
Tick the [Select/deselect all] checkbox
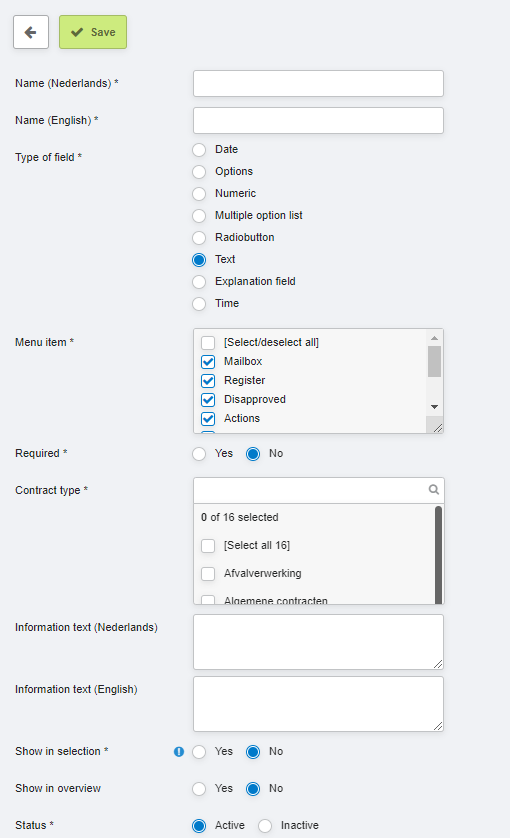click(x=208, y=343)
